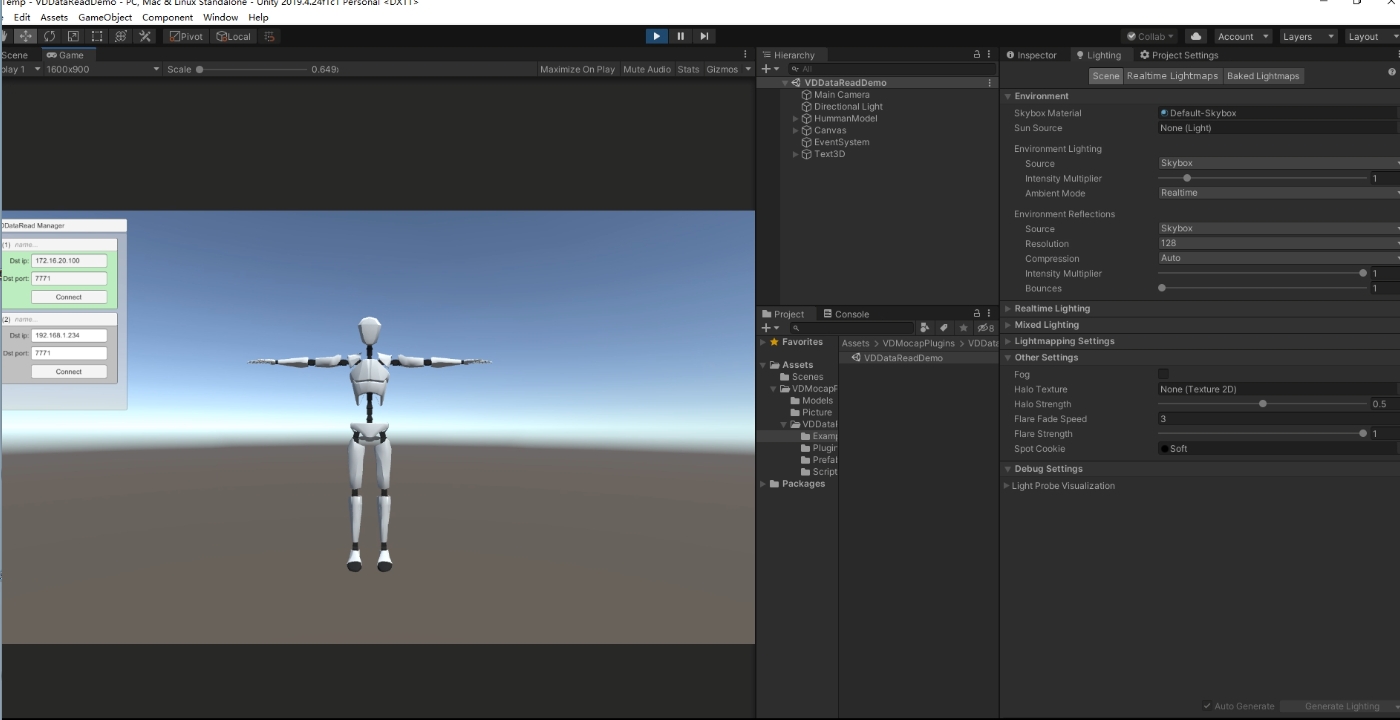Image resolution: width=1400 pixels, height=720 pixels.
Task: Open the Layout dropdown
Action: (x=1370, y=36)
